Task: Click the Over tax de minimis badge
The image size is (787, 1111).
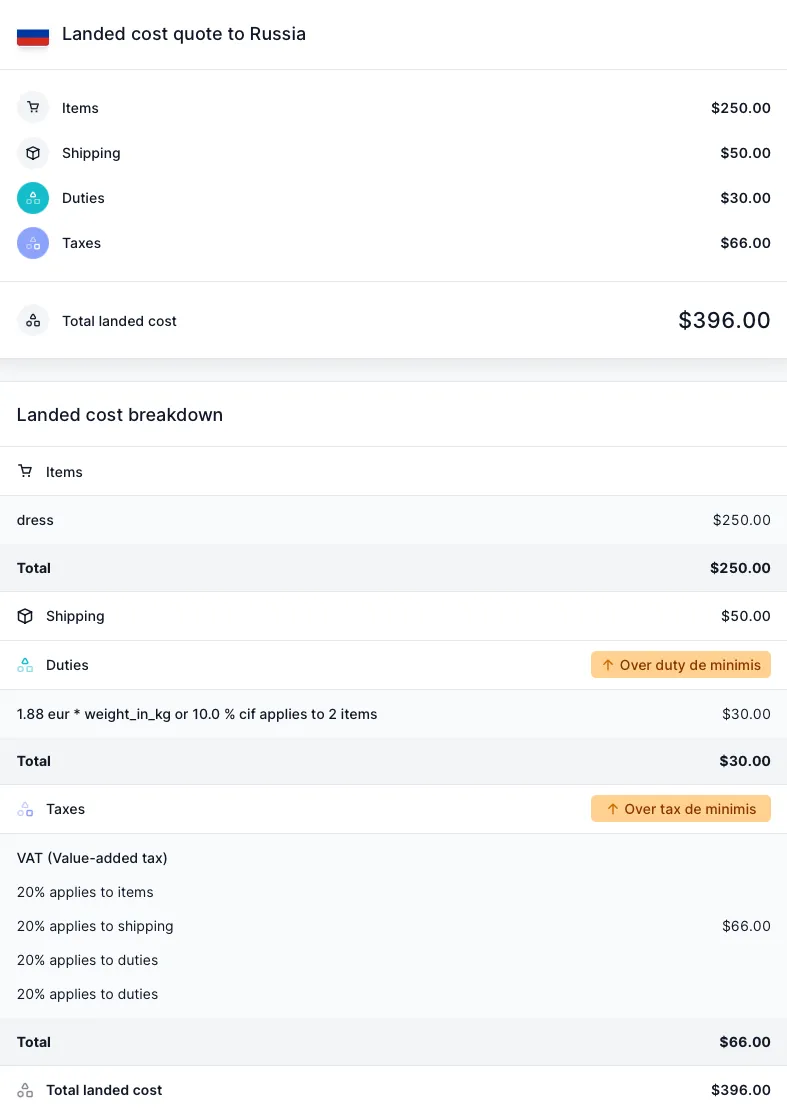Action: (x=681, y=809)
